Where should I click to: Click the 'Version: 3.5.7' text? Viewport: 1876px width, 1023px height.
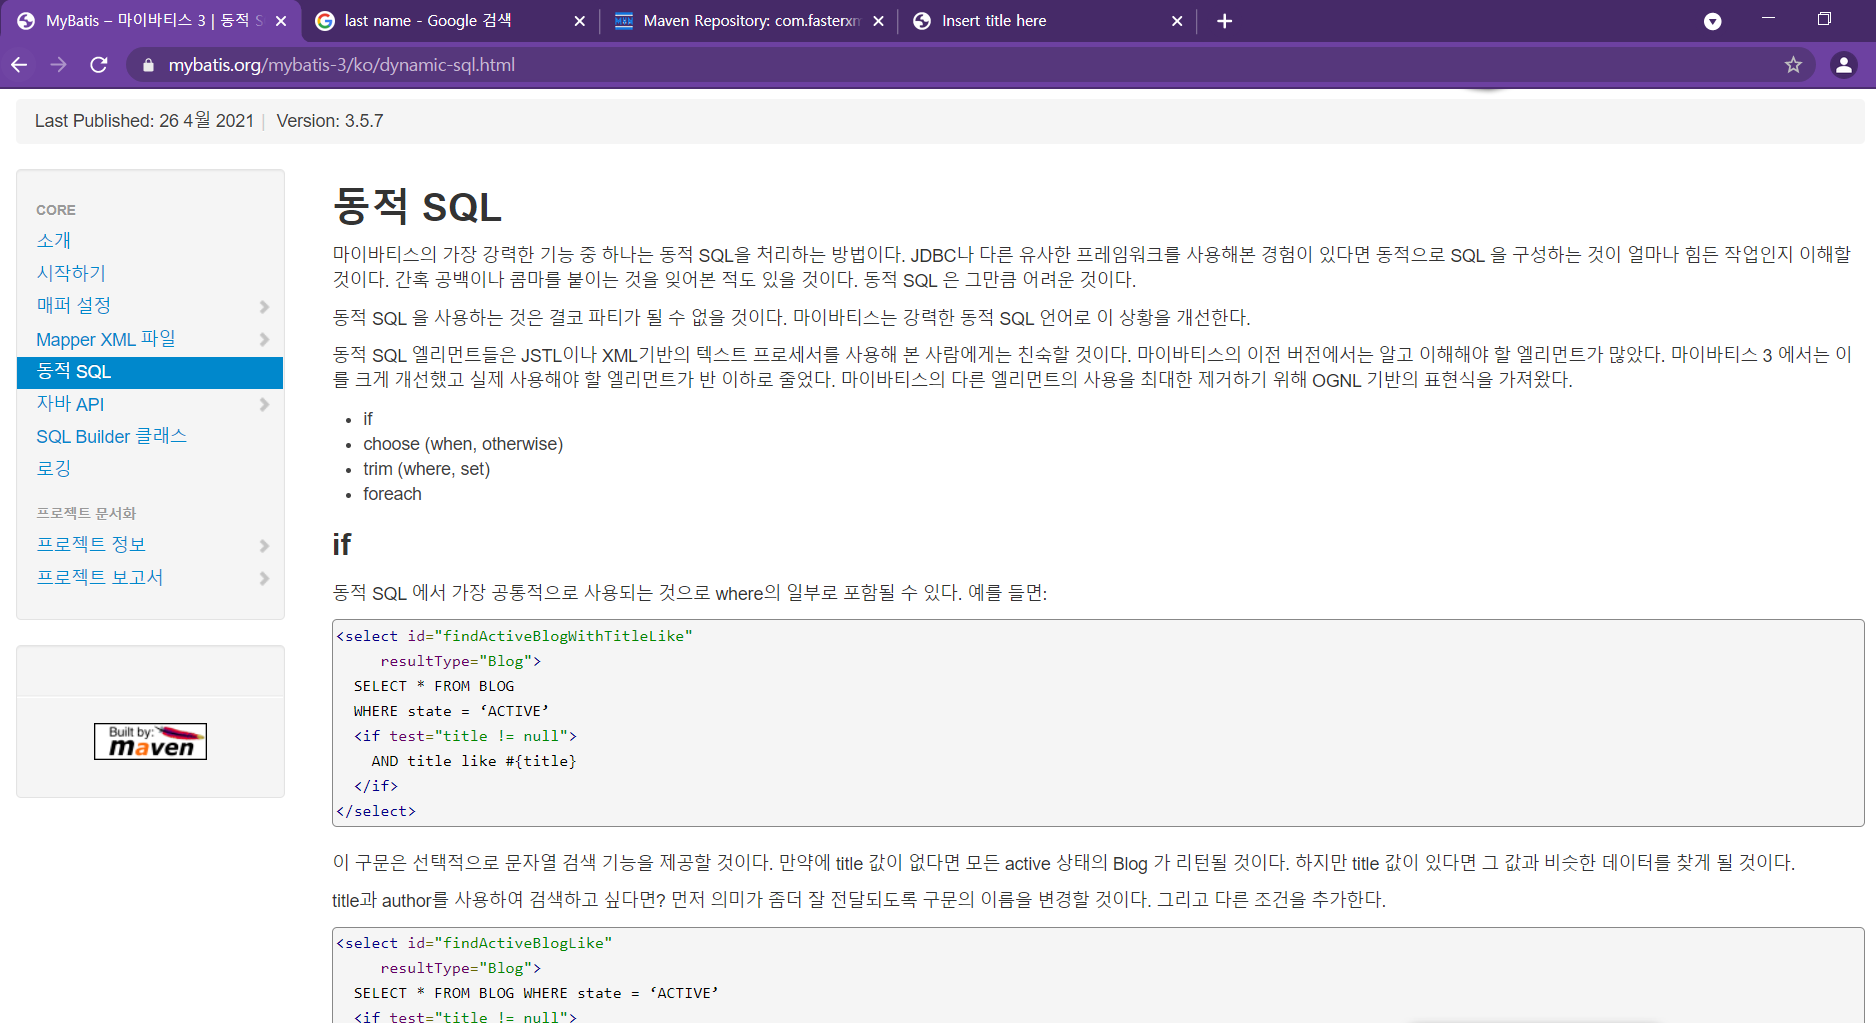[330, 121]
